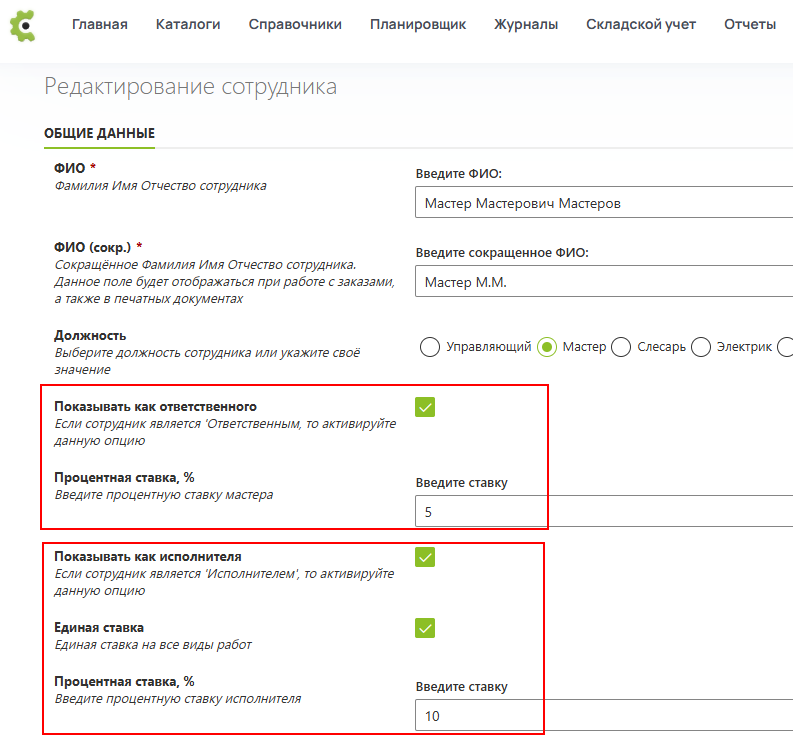Open the Планировщик section
This screenshot has width=793, height=745.
coord(417,25)
